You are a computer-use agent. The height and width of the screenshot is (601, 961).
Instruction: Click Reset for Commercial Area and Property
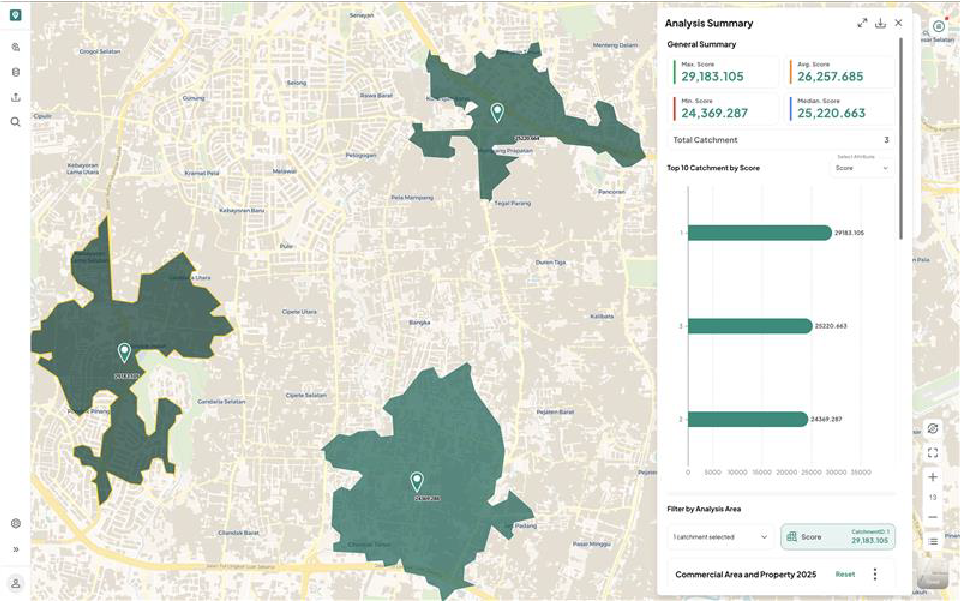point(845,575)
